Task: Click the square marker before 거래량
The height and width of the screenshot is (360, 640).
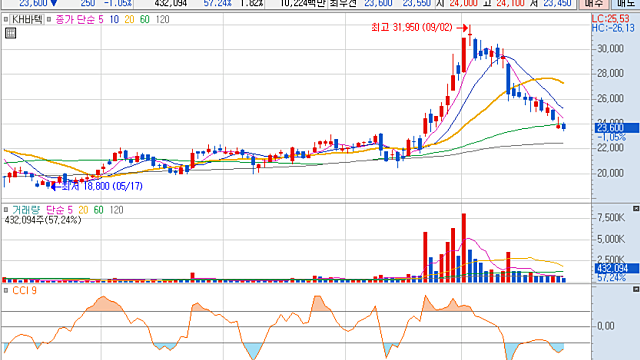Action: pyautogui.click(x=6, y=210)
